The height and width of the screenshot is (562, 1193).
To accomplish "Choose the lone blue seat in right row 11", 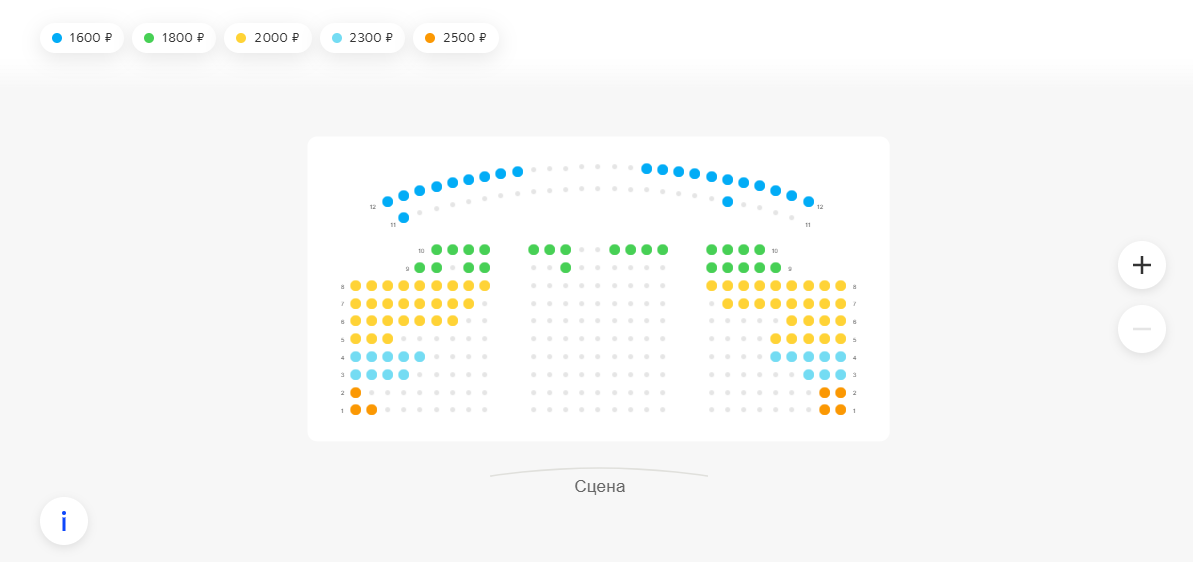I will [728, 202].
